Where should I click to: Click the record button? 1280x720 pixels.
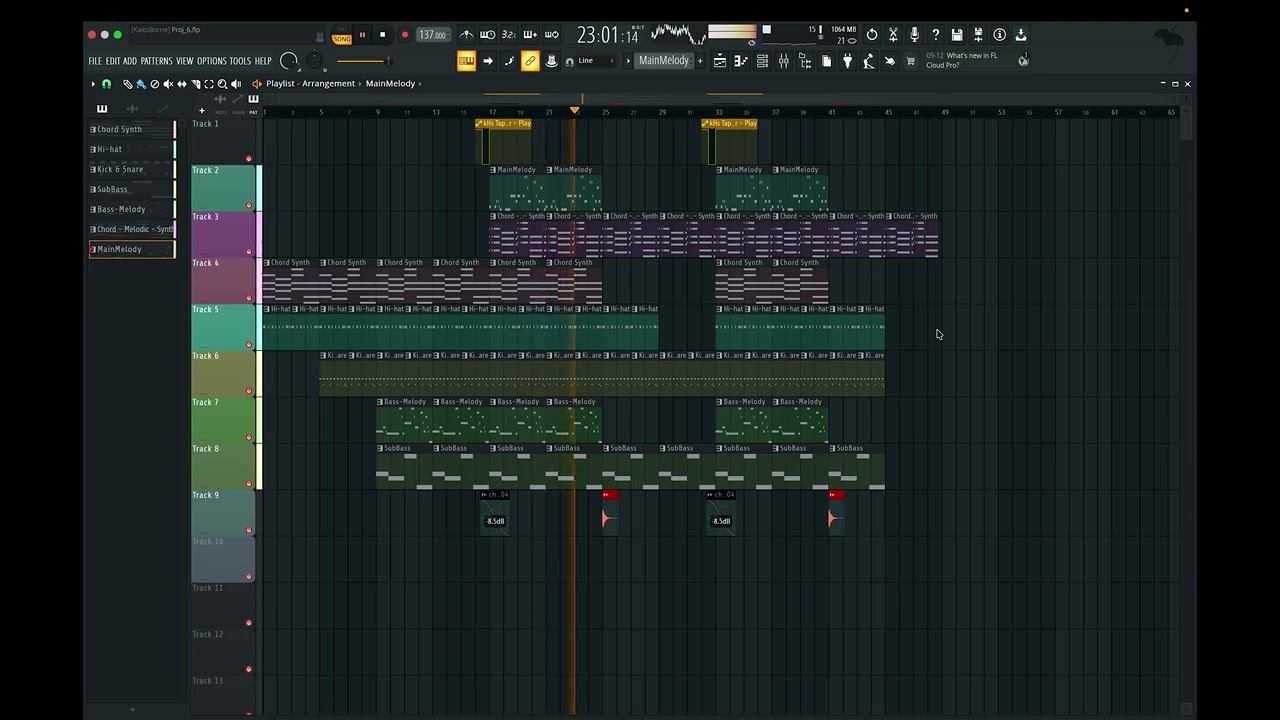pos(405,35)
